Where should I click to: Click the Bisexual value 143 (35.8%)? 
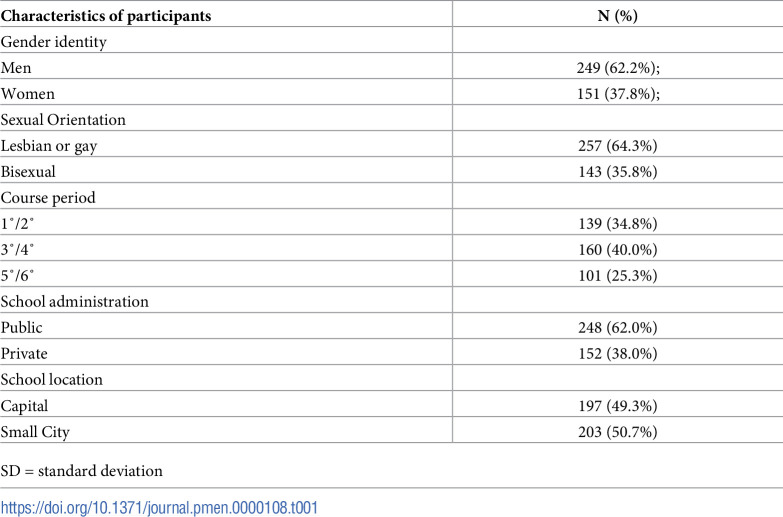coord(618,172)
